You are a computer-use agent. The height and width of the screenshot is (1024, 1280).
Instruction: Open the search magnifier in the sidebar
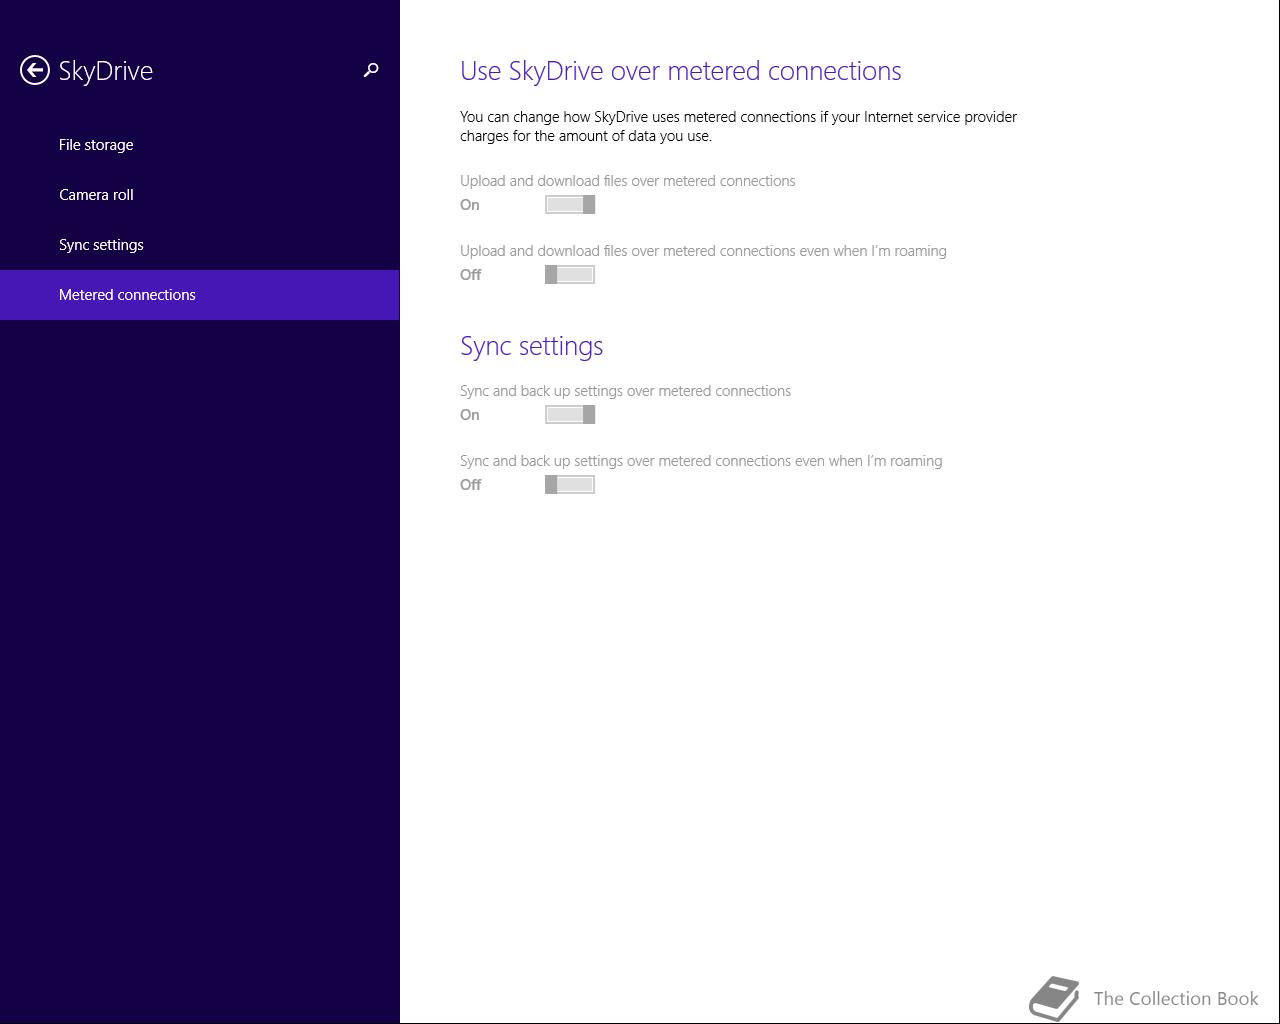pyautogui.click(x=371, y=70)
